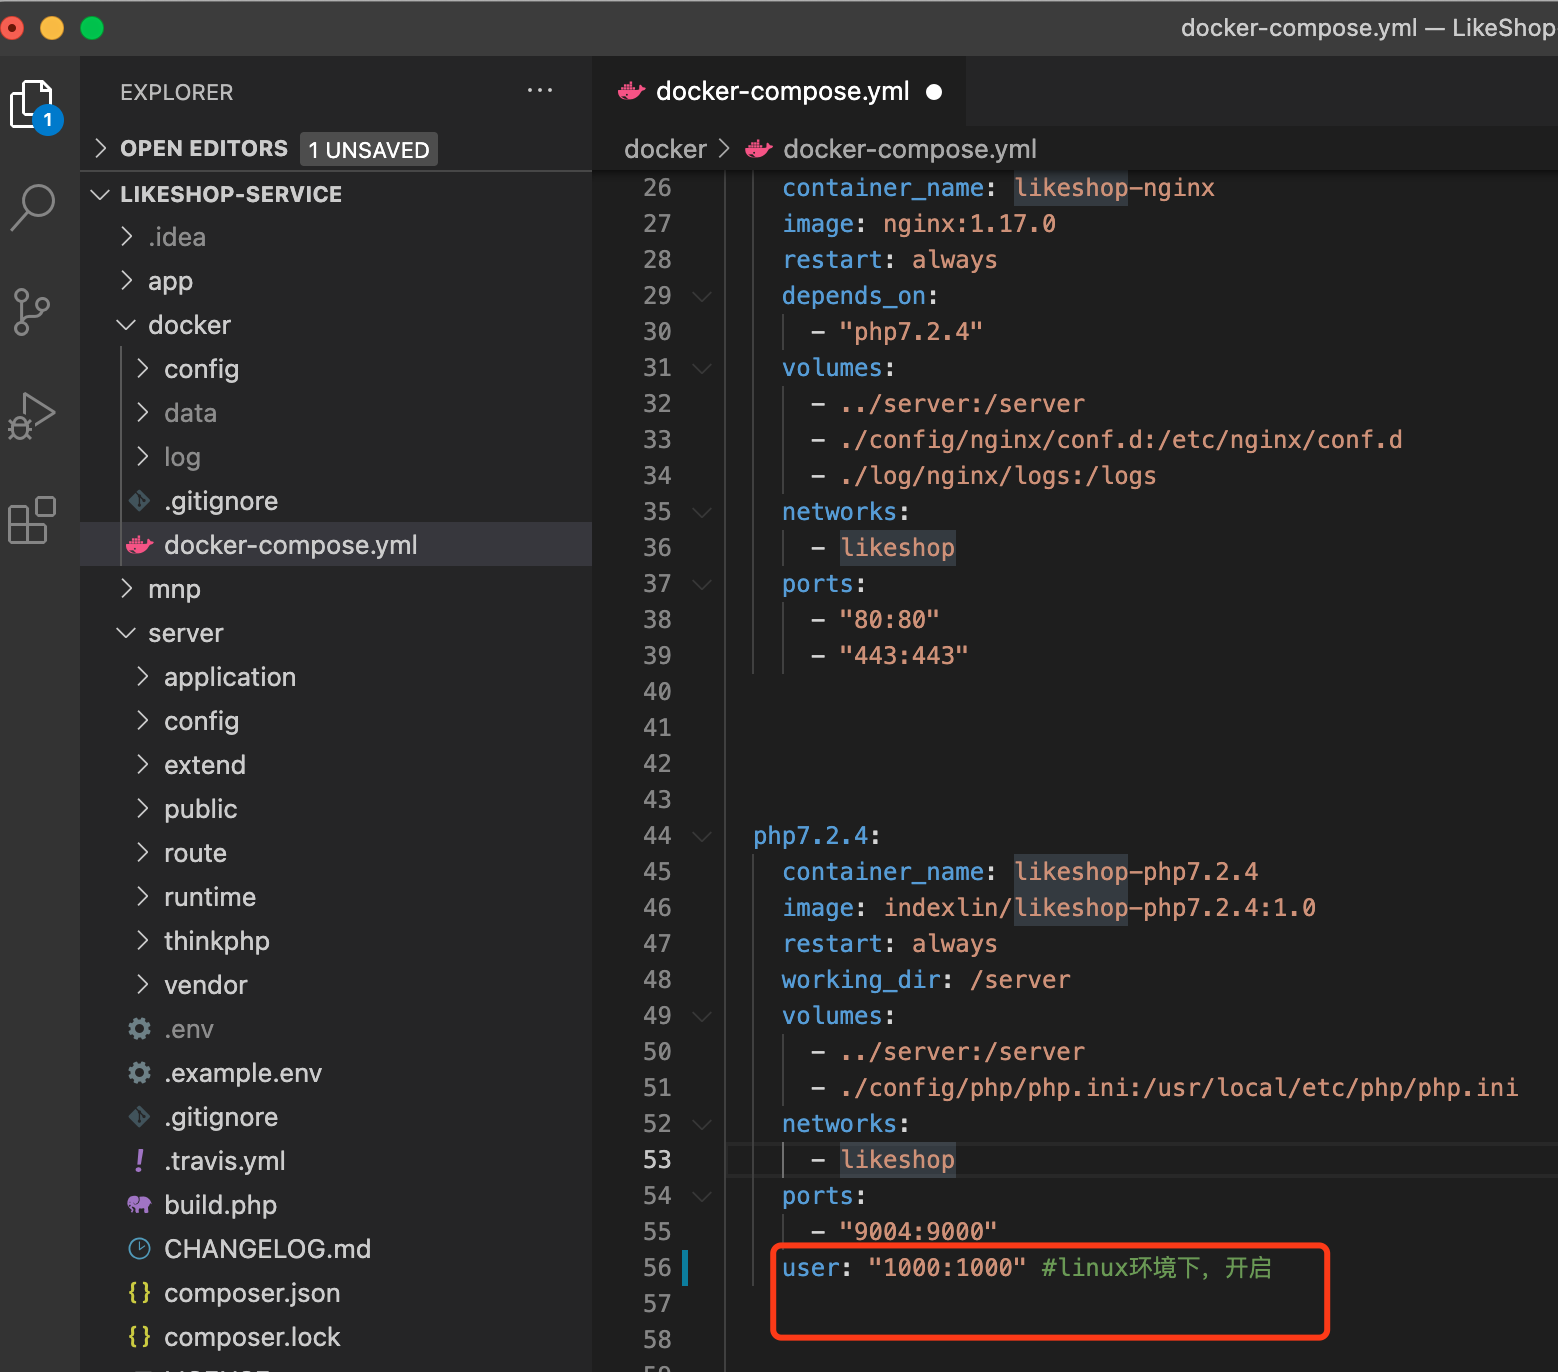Image resolution: width=1558 pixels, height=1372 pixels.
Task: Collapse the LIKESHOP-SERVICE root folder
Action: (100, 194)
